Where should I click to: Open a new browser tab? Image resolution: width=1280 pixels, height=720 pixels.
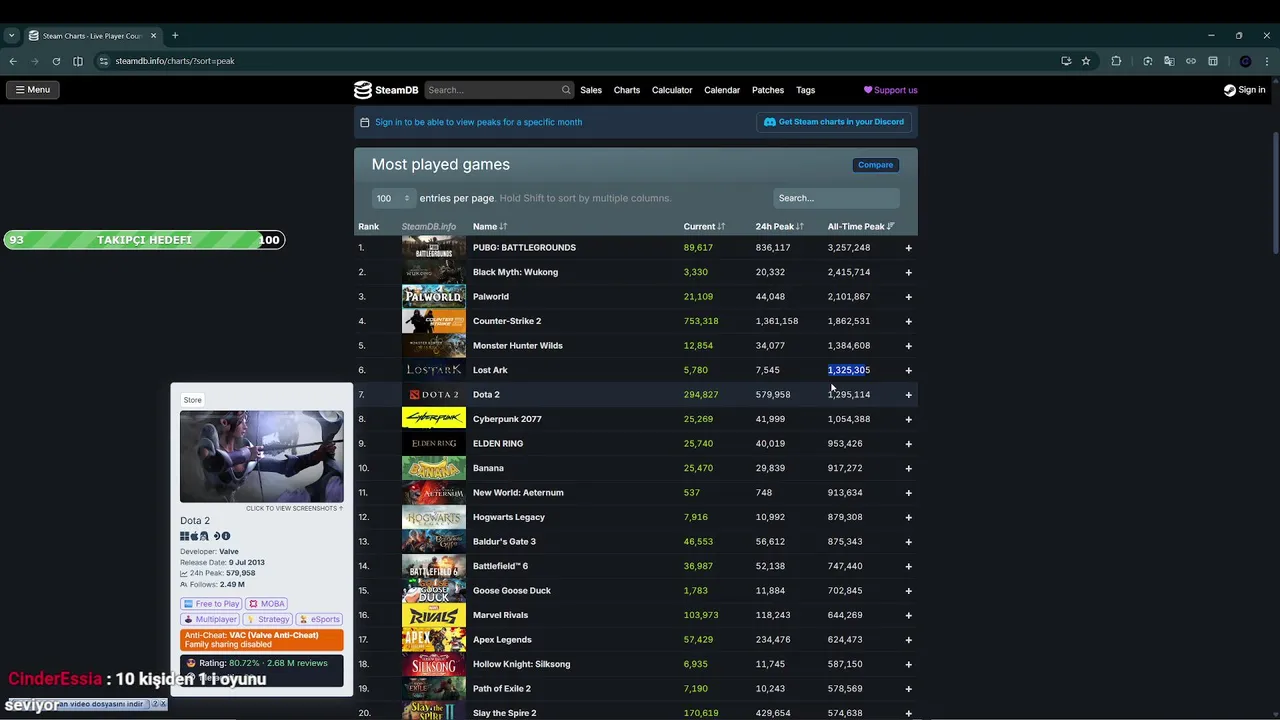[x=175, y=36]
